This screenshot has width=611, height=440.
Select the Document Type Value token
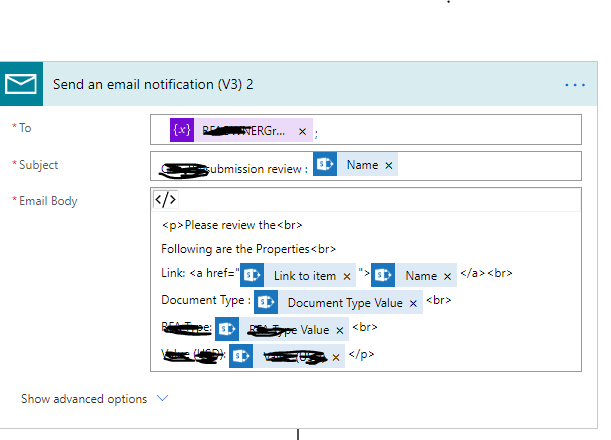(x=344, y=303)
